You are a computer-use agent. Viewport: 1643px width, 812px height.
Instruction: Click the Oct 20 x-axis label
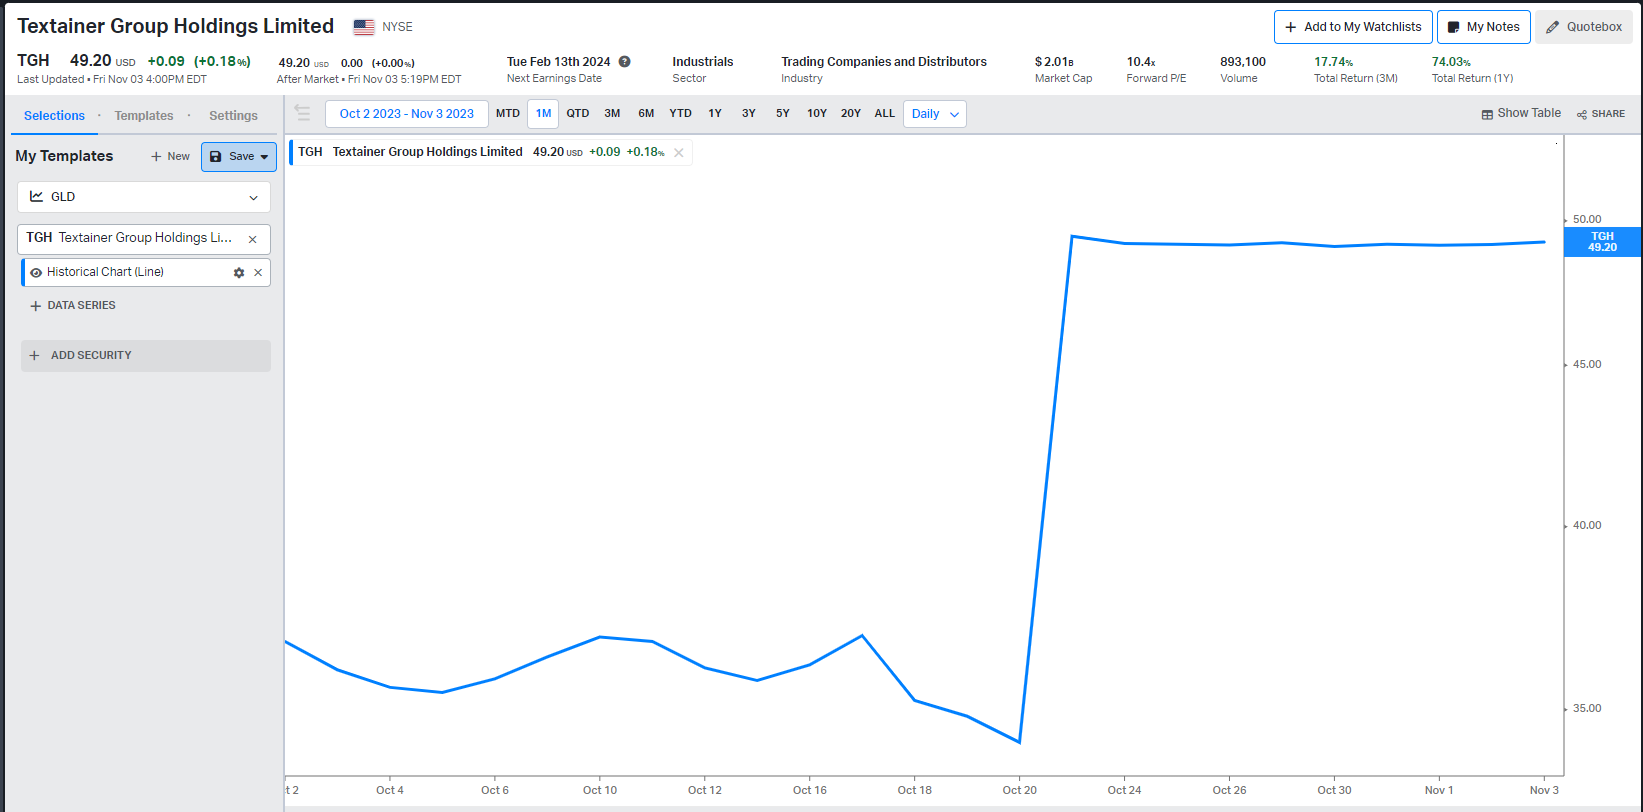[x=1020, y=790]
